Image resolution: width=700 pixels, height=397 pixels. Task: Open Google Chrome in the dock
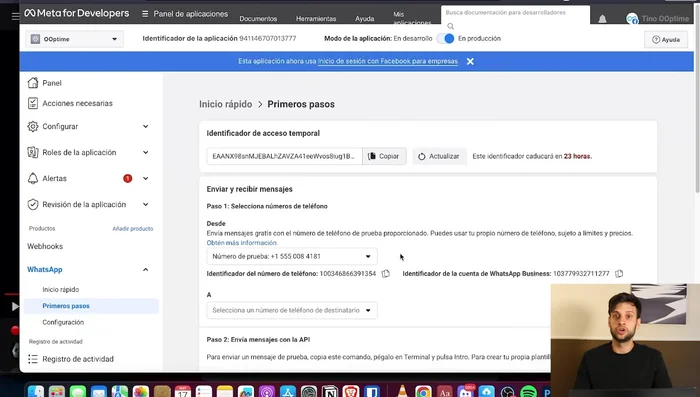[423, 392]
